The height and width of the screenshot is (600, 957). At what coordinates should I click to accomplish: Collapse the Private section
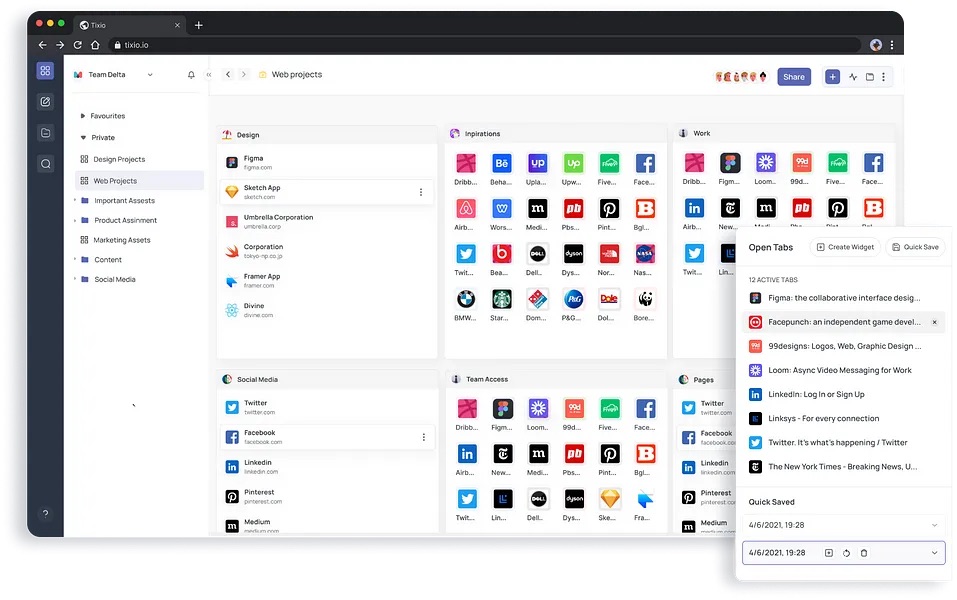tap(83, 138)
